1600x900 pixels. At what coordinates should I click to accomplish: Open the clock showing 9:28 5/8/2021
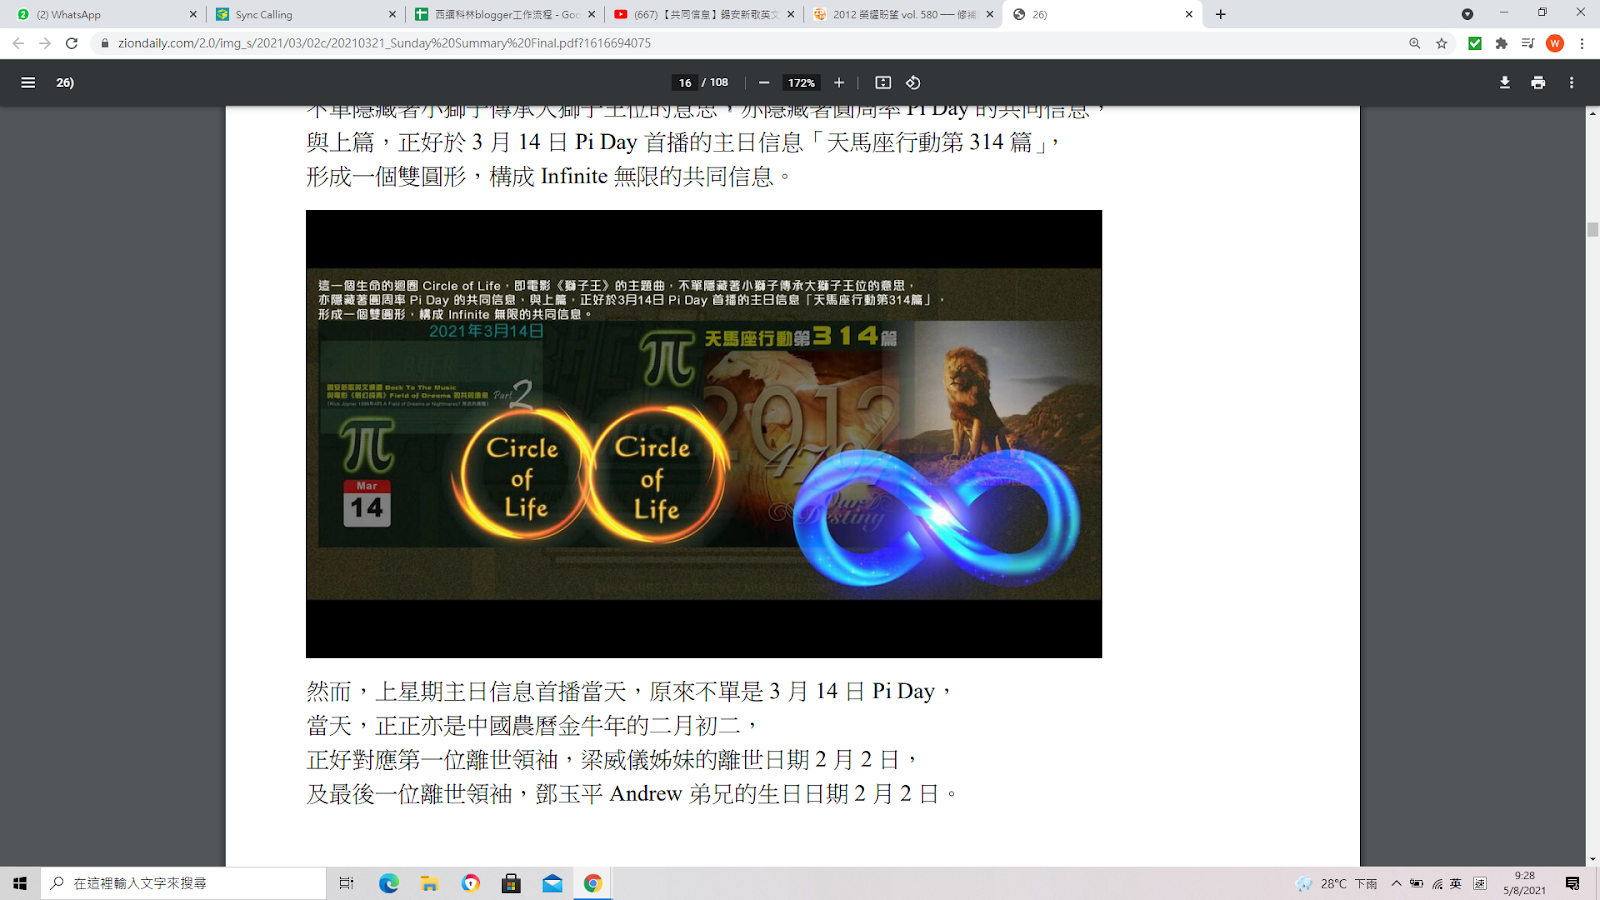[x=1524, y=883]
